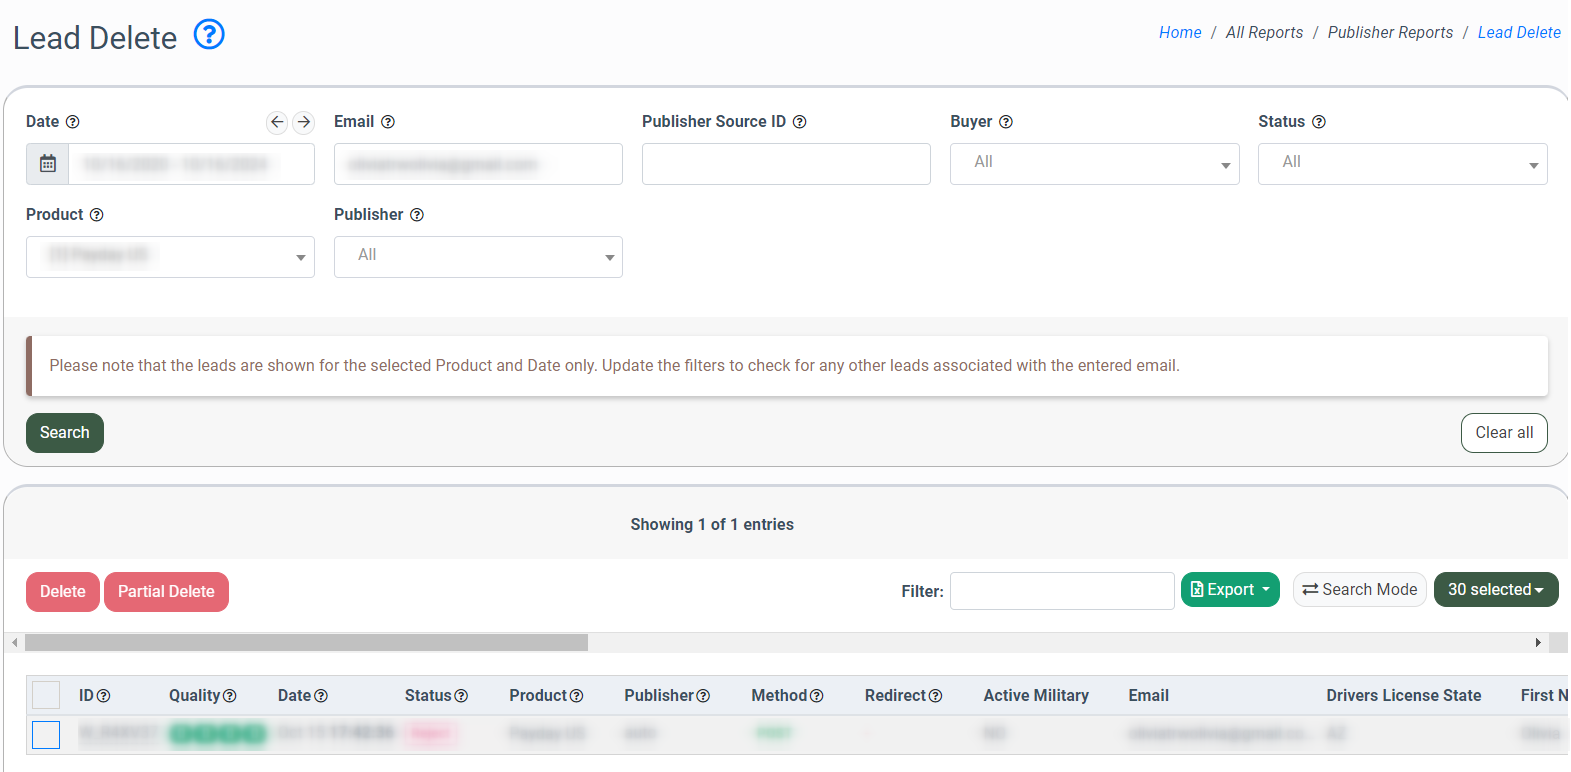Click help icon beside Buyer label

click(x=1006, y=122)
